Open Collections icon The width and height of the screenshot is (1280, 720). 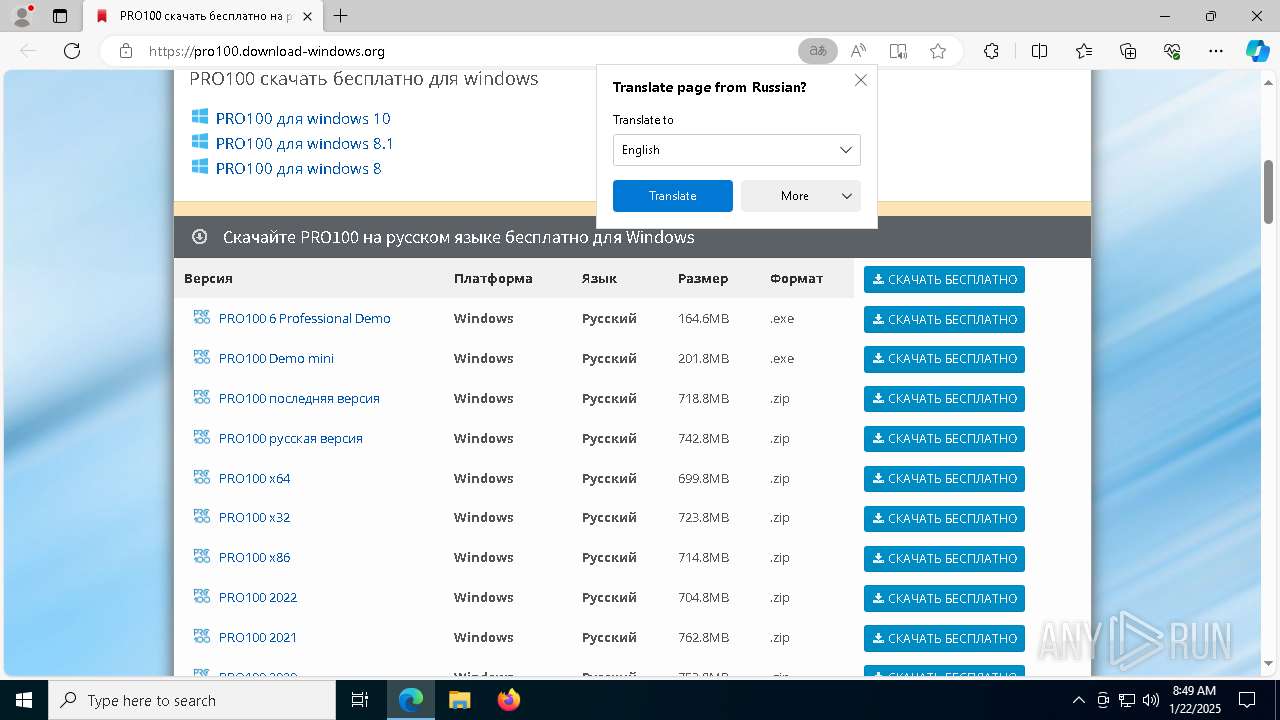[x=1128, y=51]
